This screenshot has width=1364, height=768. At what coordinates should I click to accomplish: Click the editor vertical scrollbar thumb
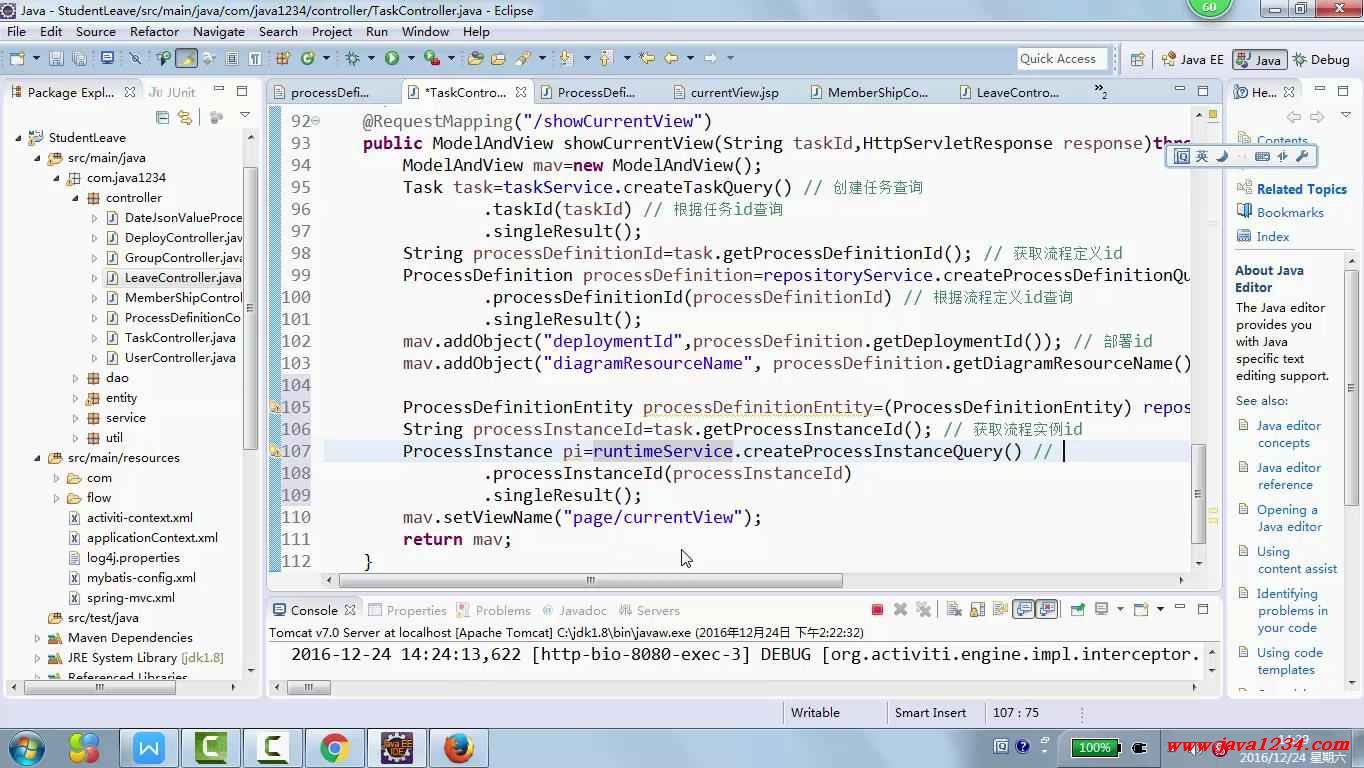point(1198,492)
